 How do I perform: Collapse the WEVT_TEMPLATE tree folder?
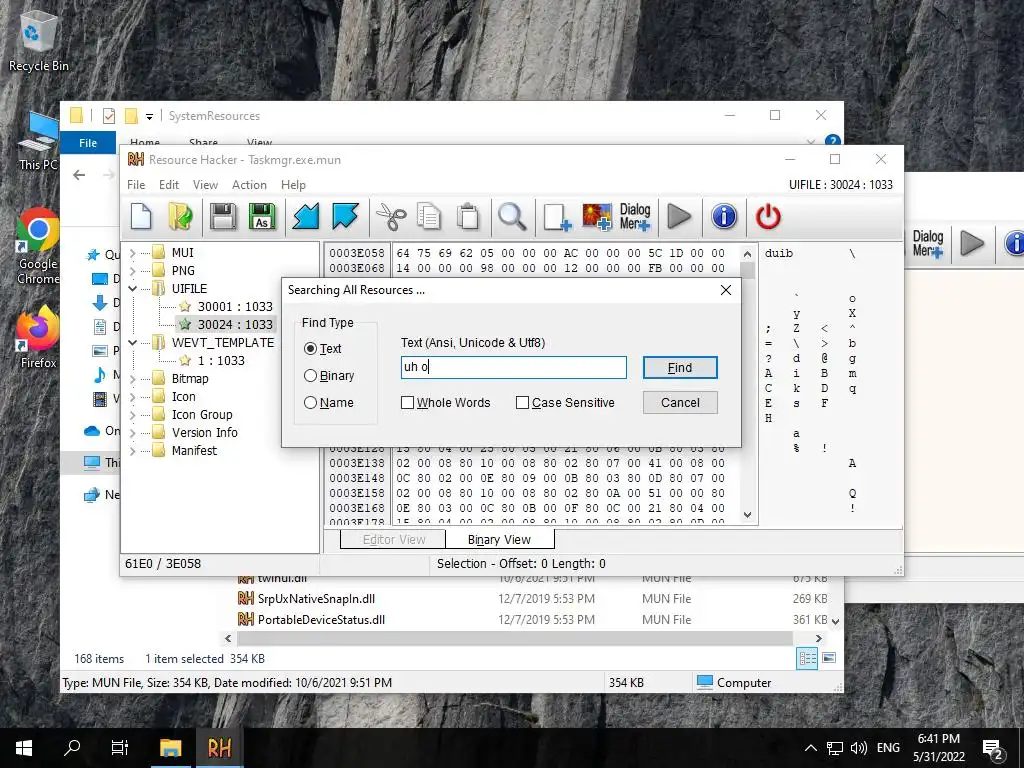point(133,343)
